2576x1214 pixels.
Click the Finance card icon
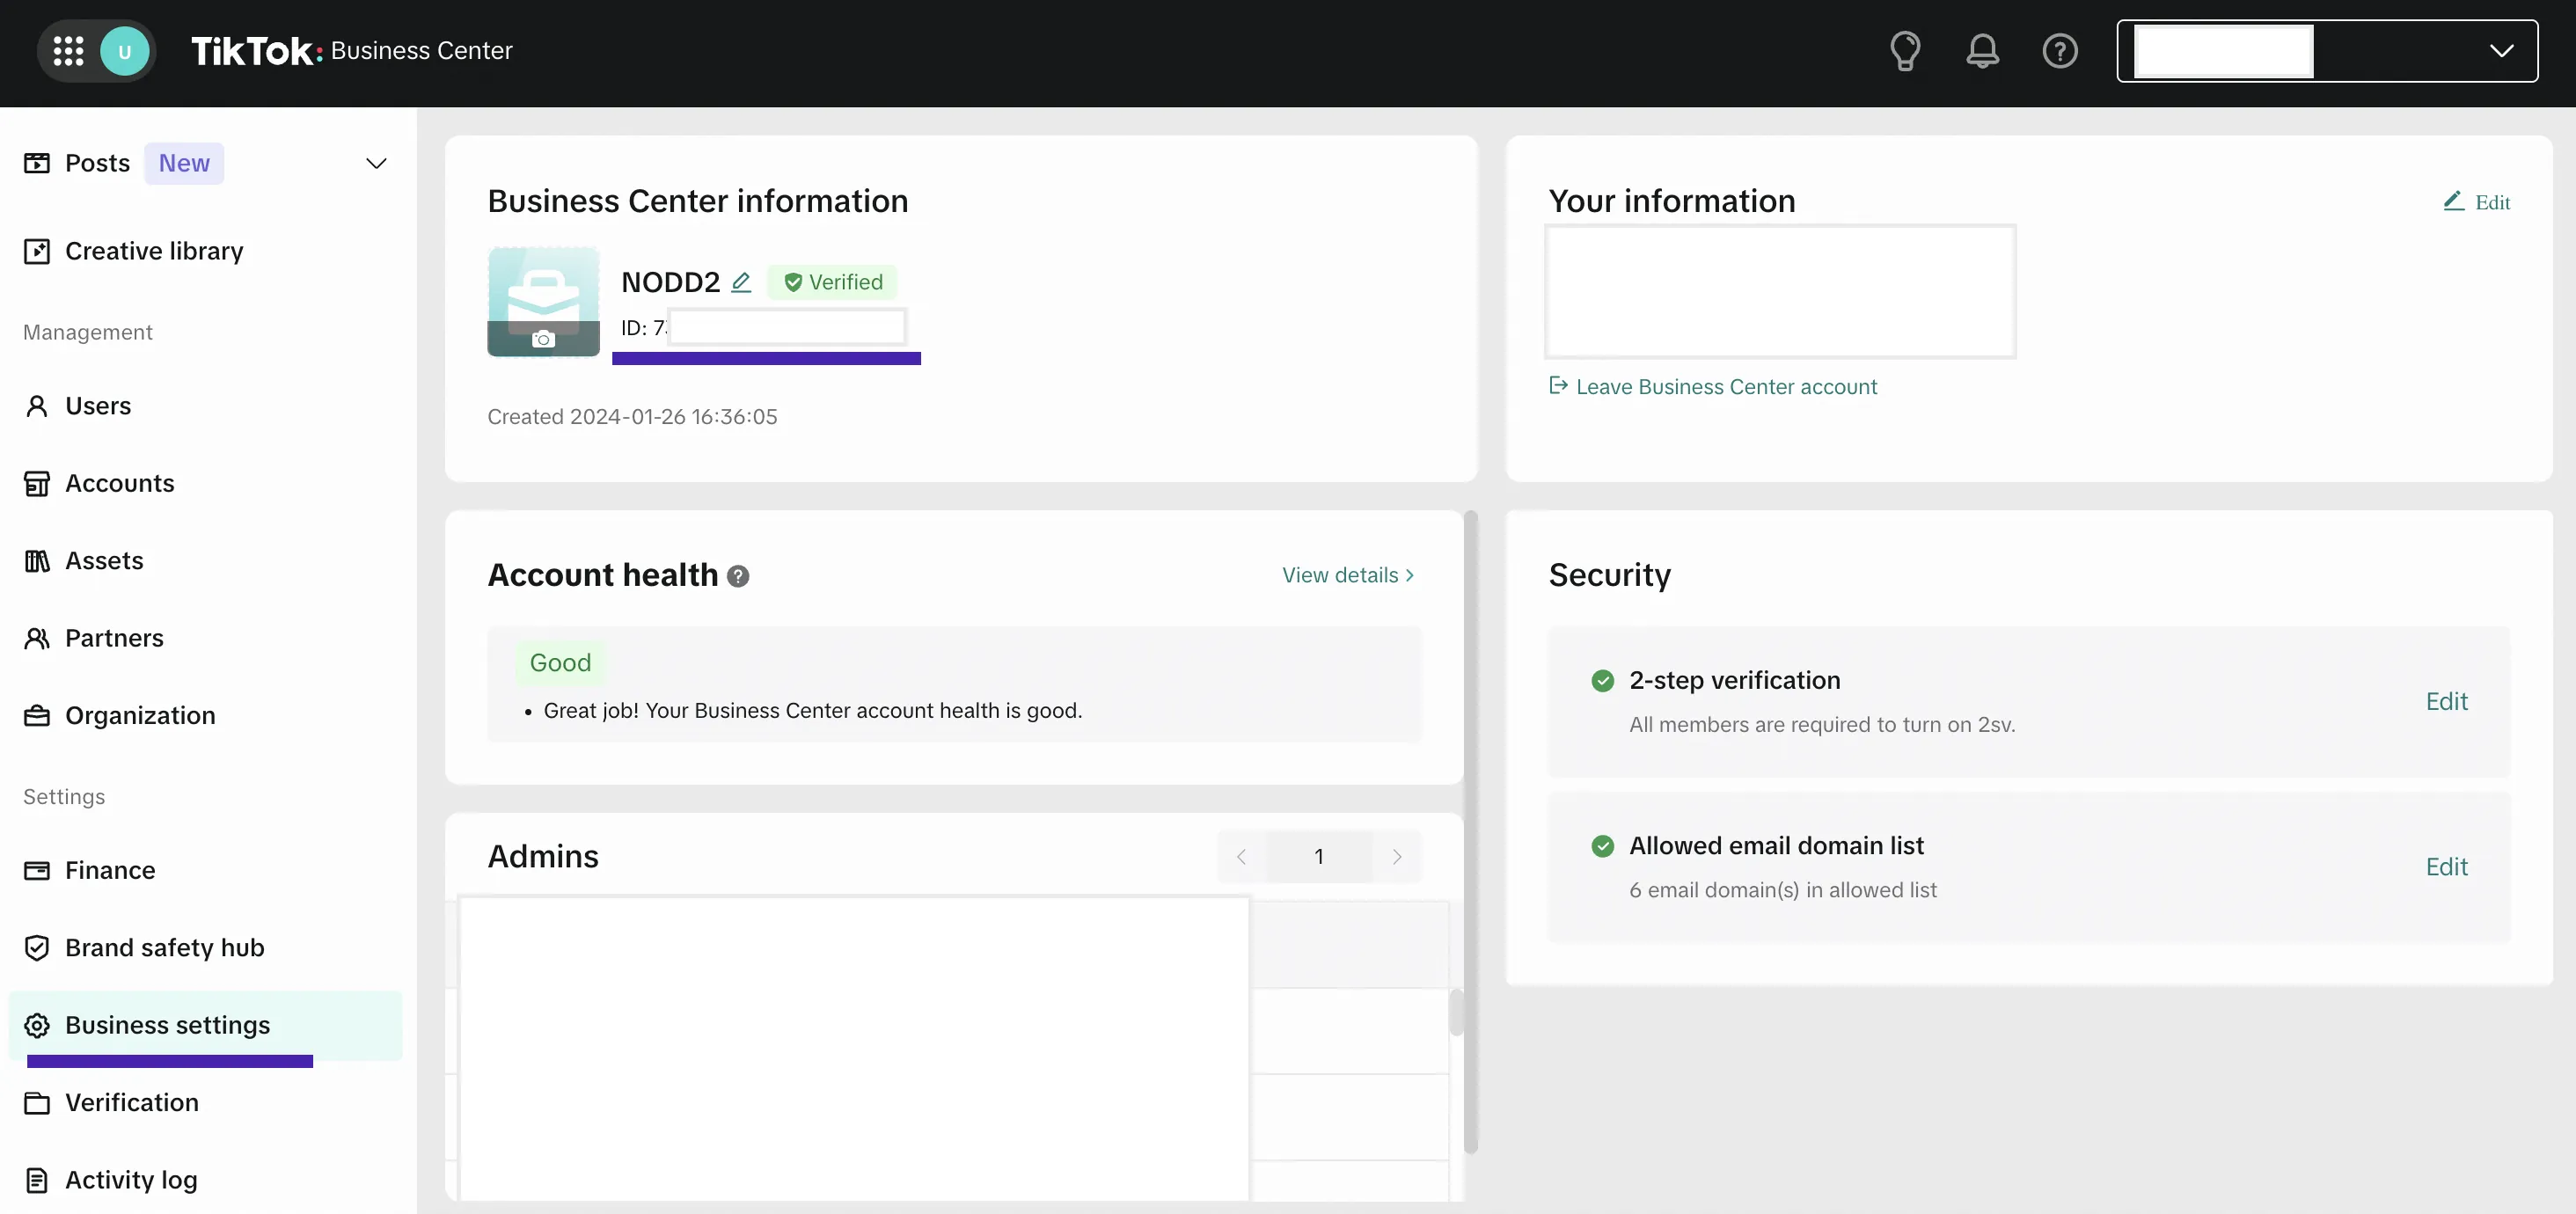(37, 870)
